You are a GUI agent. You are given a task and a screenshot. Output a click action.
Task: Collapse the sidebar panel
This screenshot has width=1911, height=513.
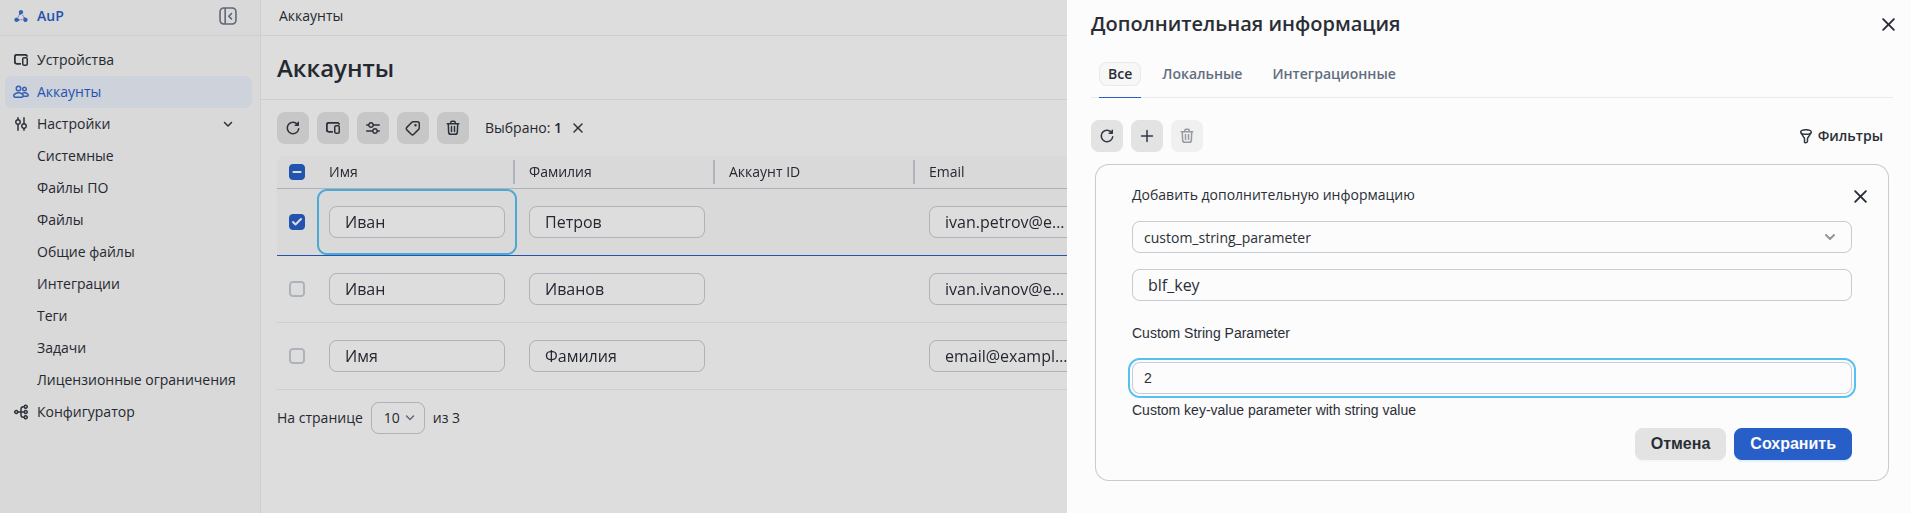[228, 16]
